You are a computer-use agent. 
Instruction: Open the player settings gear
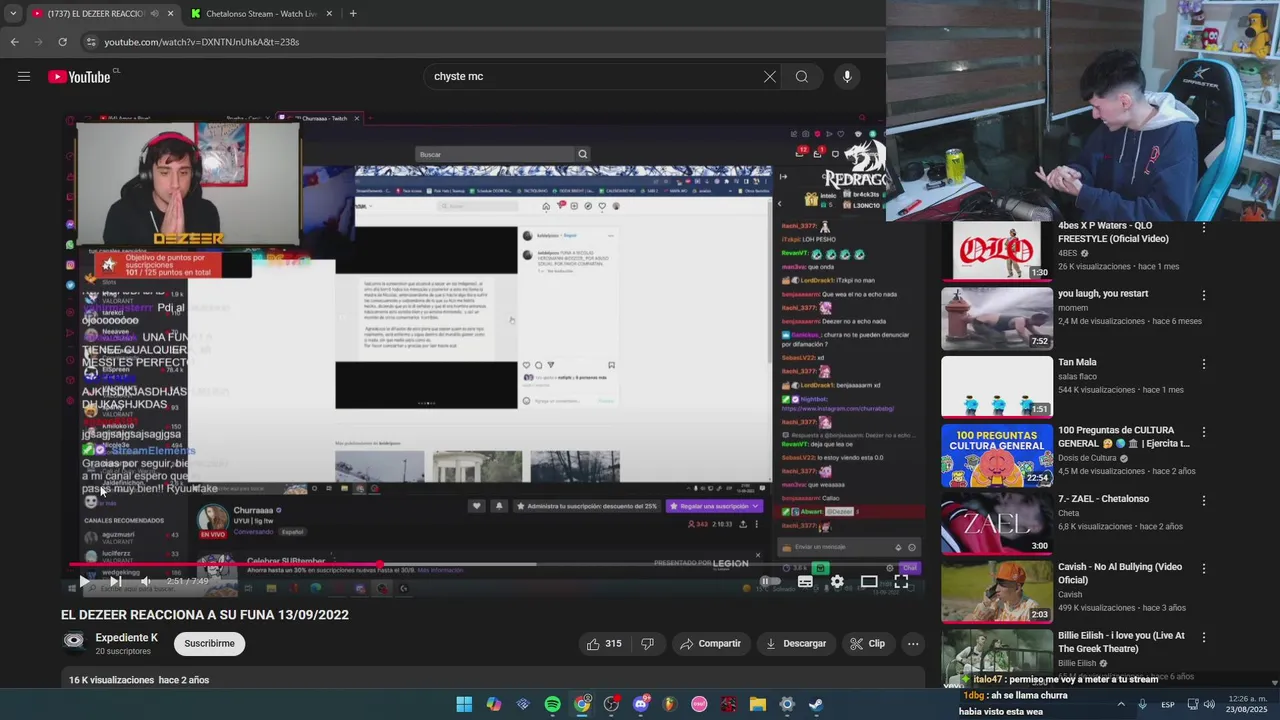click(x=837, y=581)
